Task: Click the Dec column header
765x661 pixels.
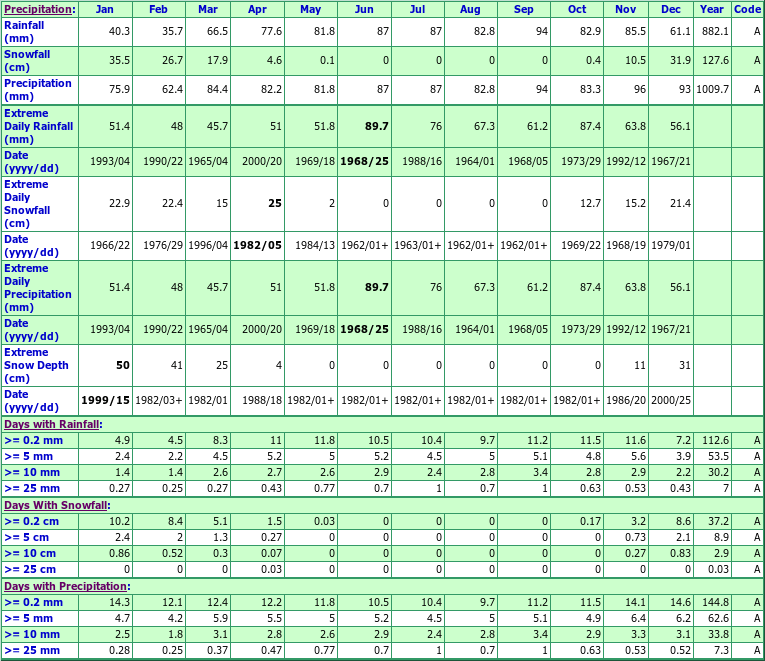Action: click(671, 9)
